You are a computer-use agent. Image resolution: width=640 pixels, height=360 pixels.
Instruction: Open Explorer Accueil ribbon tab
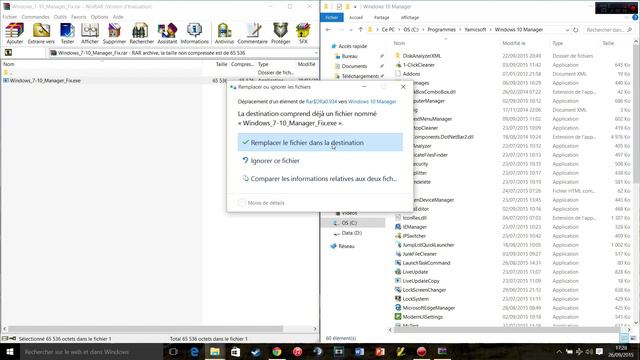pos(356,18)
